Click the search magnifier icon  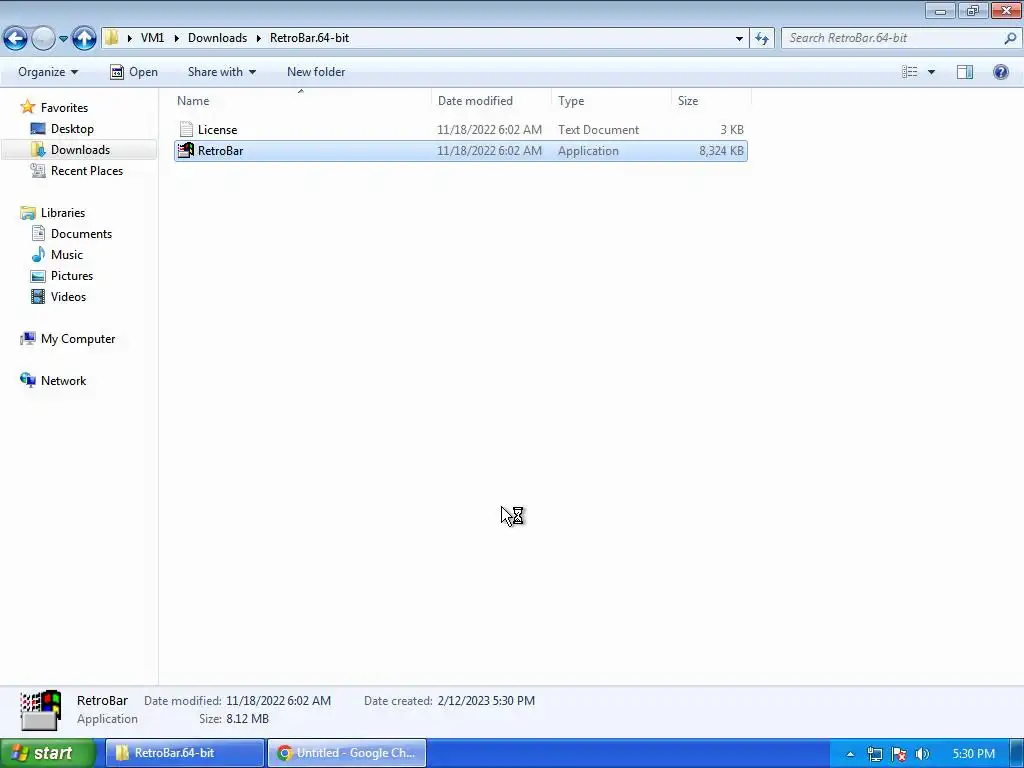point(1010,39)
